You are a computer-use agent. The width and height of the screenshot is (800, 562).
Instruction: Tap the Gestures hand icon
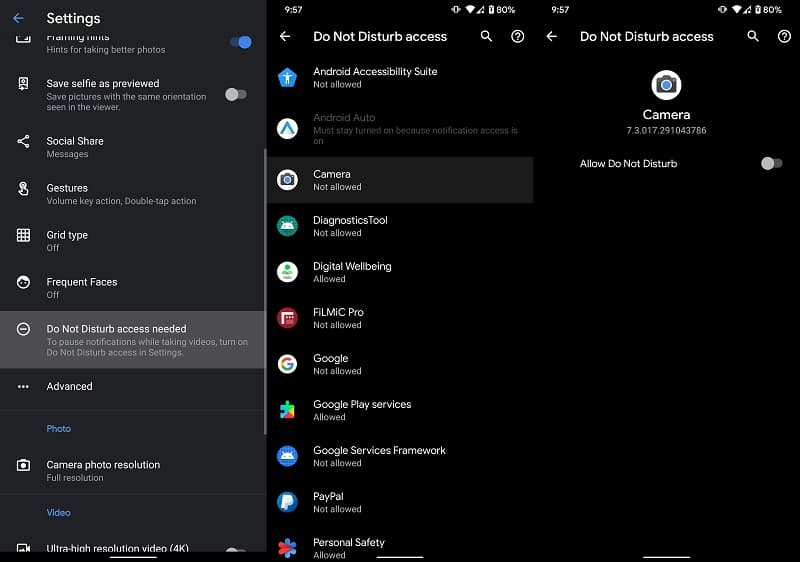coord(23,188)
